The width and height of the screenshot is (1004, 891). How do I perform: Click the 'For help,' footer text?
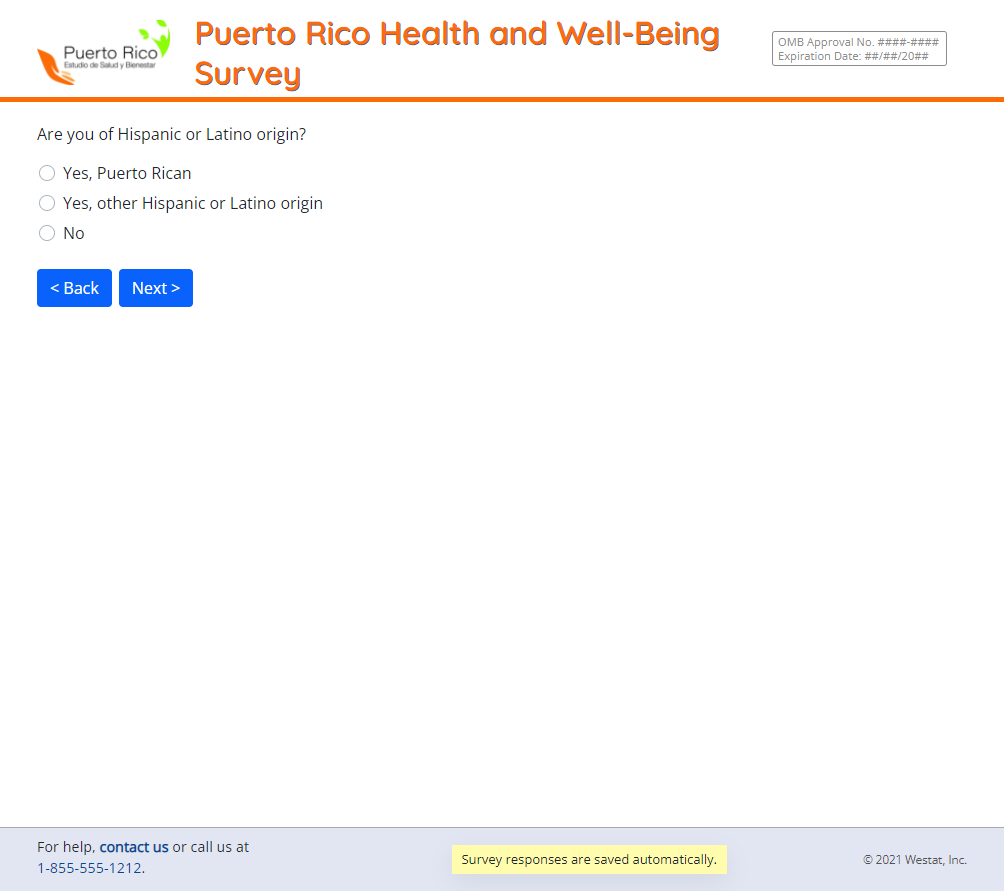[66, 847]
